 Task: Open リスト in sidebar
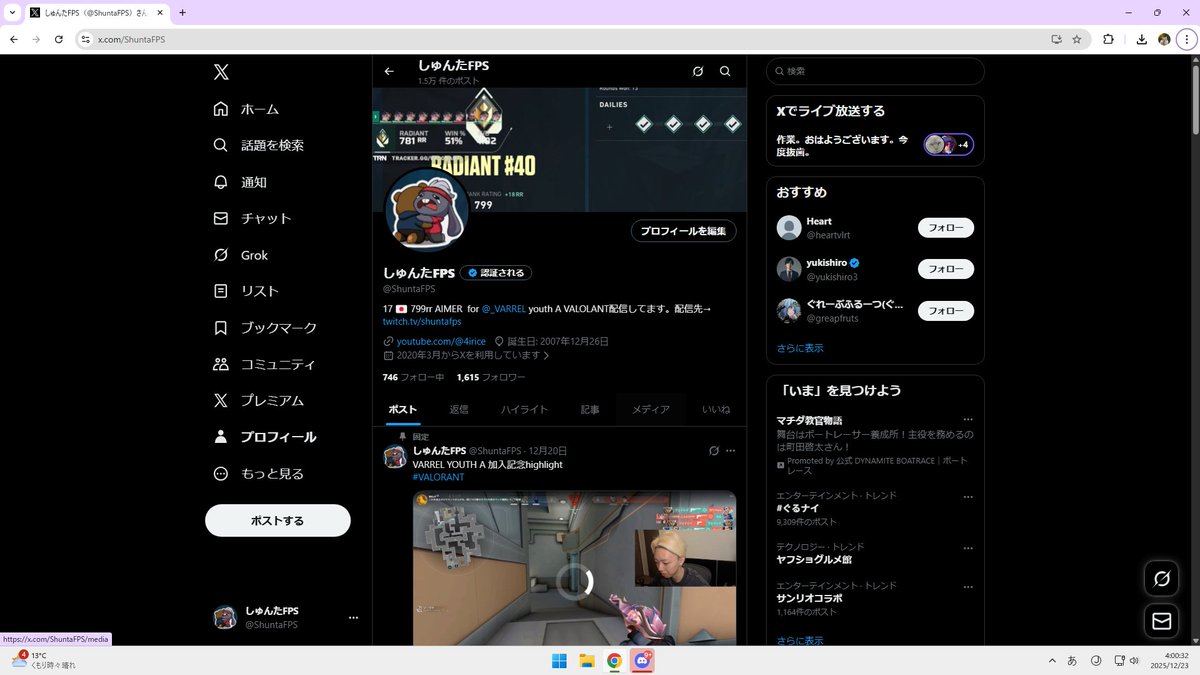tap(246, 291)
